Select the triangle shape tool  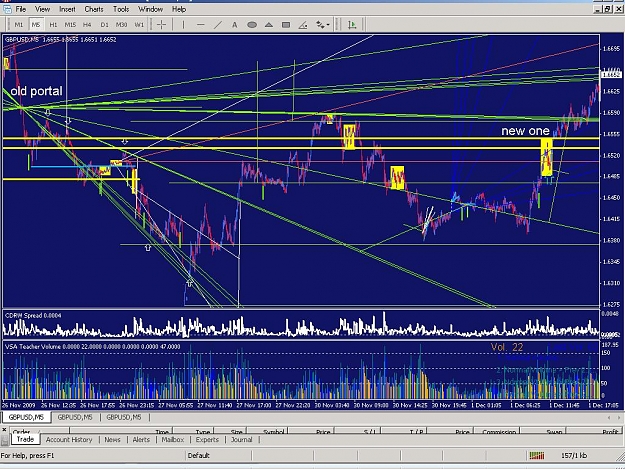coord(269,25)
